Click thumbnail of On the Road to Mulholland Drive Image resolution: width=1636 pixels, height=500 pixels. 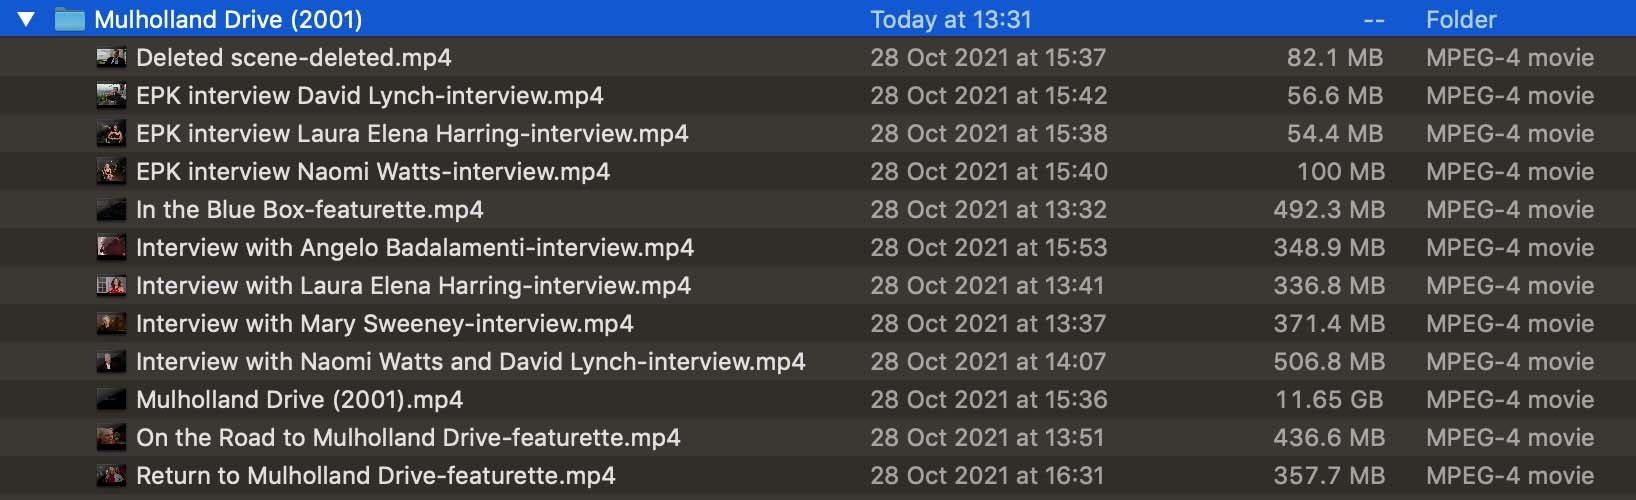click(111, 437)
